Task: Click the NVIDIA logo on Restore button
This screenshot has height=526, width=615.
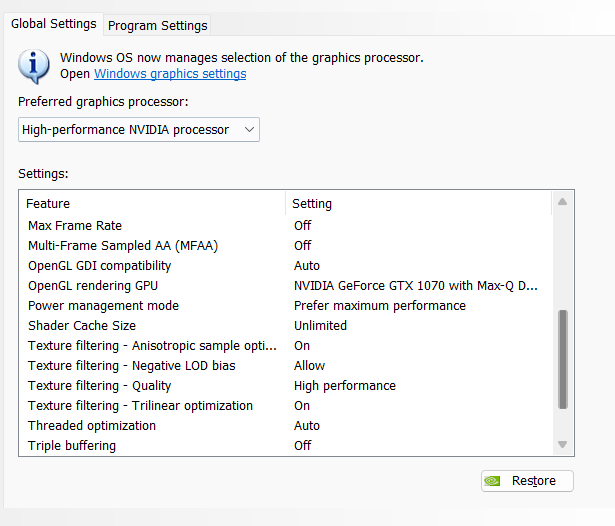Action: tap(492, 480)
